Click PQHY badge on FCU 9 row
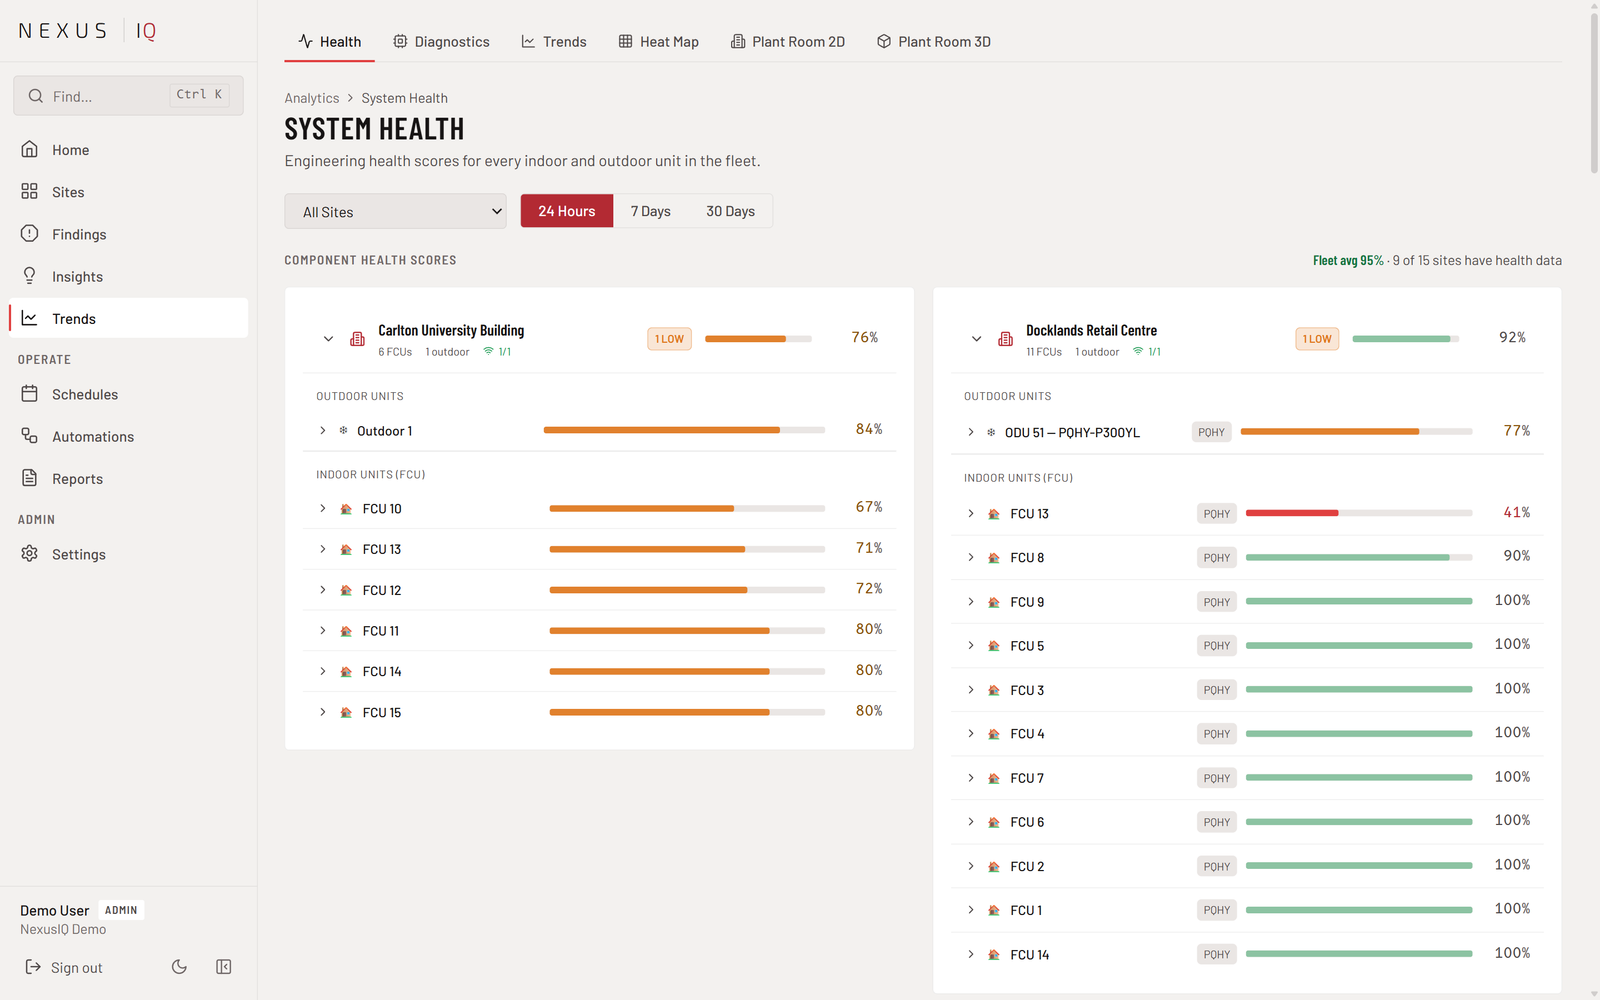The image size is (1600, 1000). (1217, 602)
